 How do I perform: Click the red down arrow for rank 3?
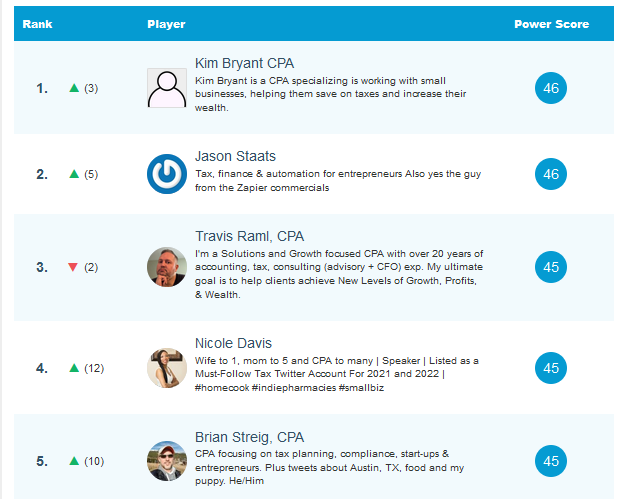pyautogui.click(x=73, y=267)
